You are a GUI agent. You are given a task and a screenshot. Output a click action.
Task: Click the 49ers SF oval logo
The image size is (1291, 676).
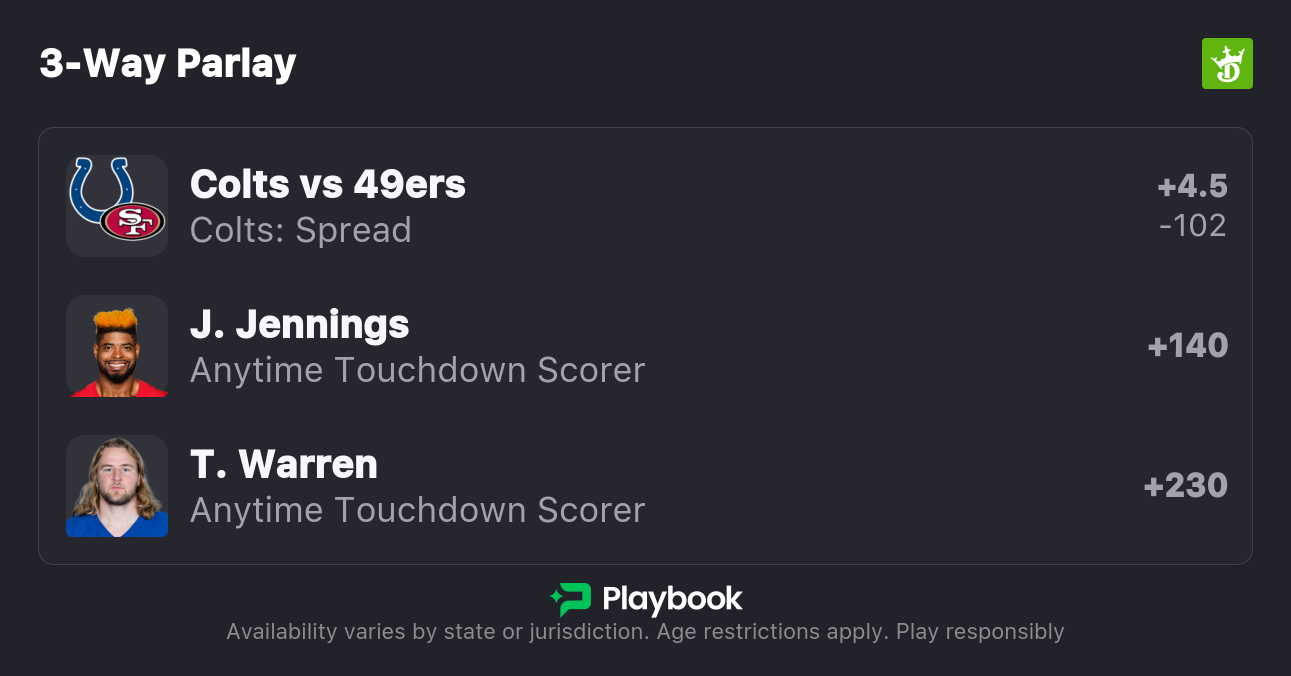[133, 221]
